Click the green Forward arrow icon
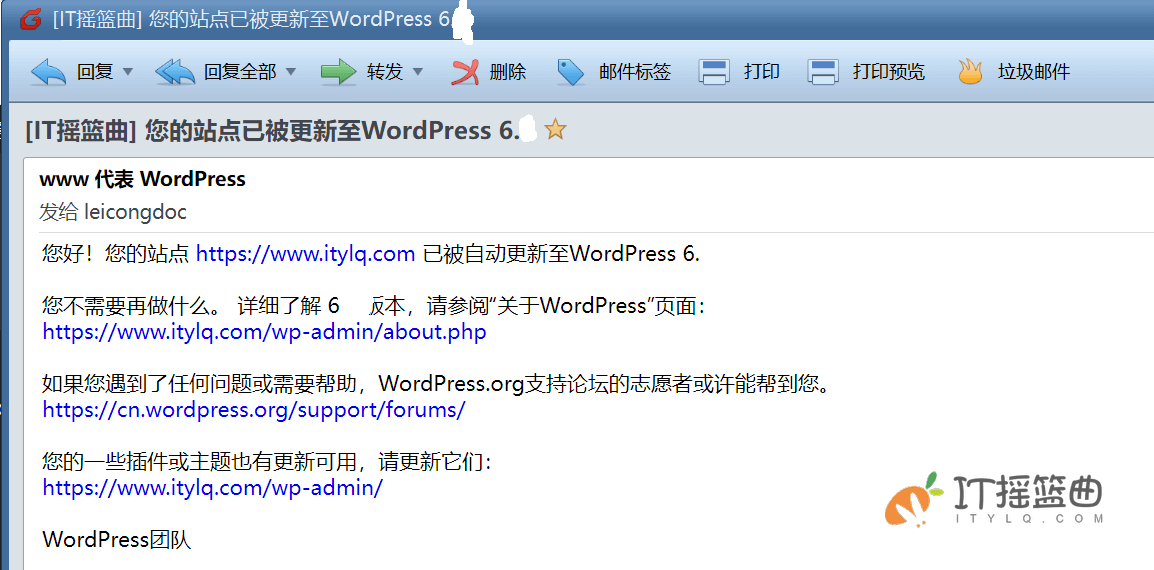 tap(339, 72)
